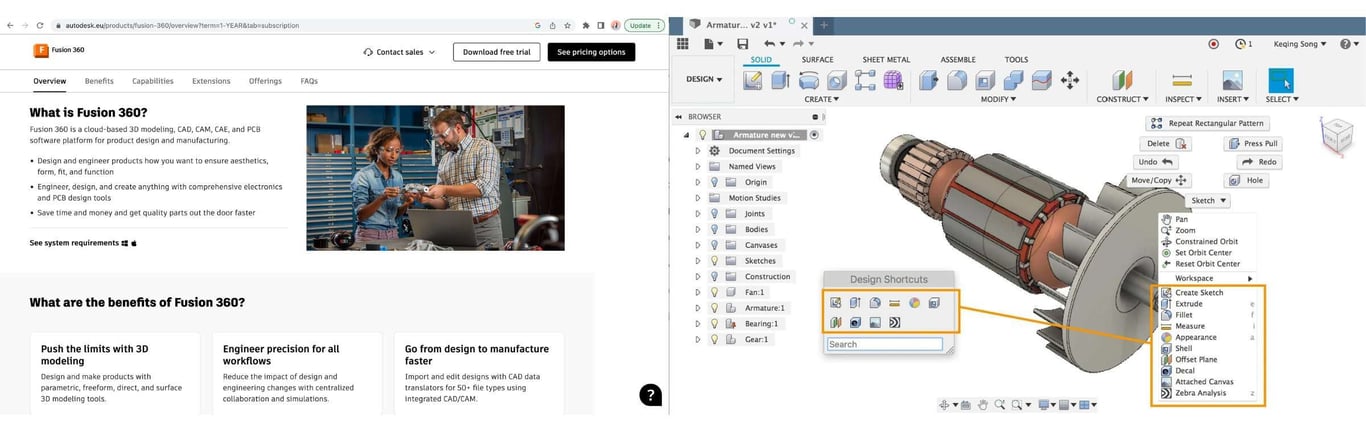This screenshot has height=432, width=1366.
Task: Switch to the SHEET METAL tab
Action: [886, 60]
